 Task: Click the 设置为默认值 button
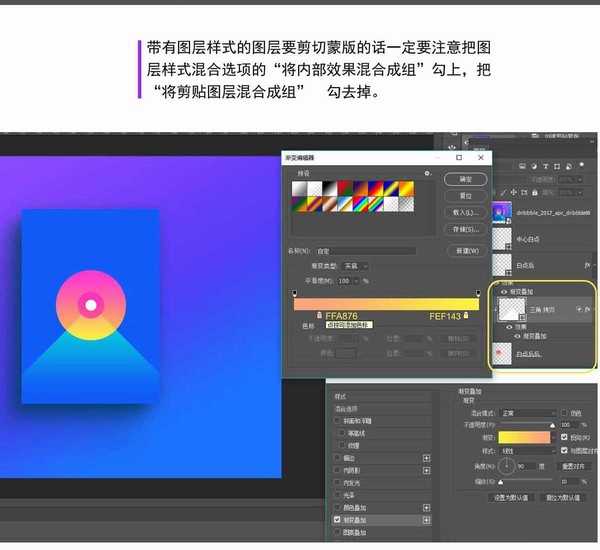(x=511, y=497)
